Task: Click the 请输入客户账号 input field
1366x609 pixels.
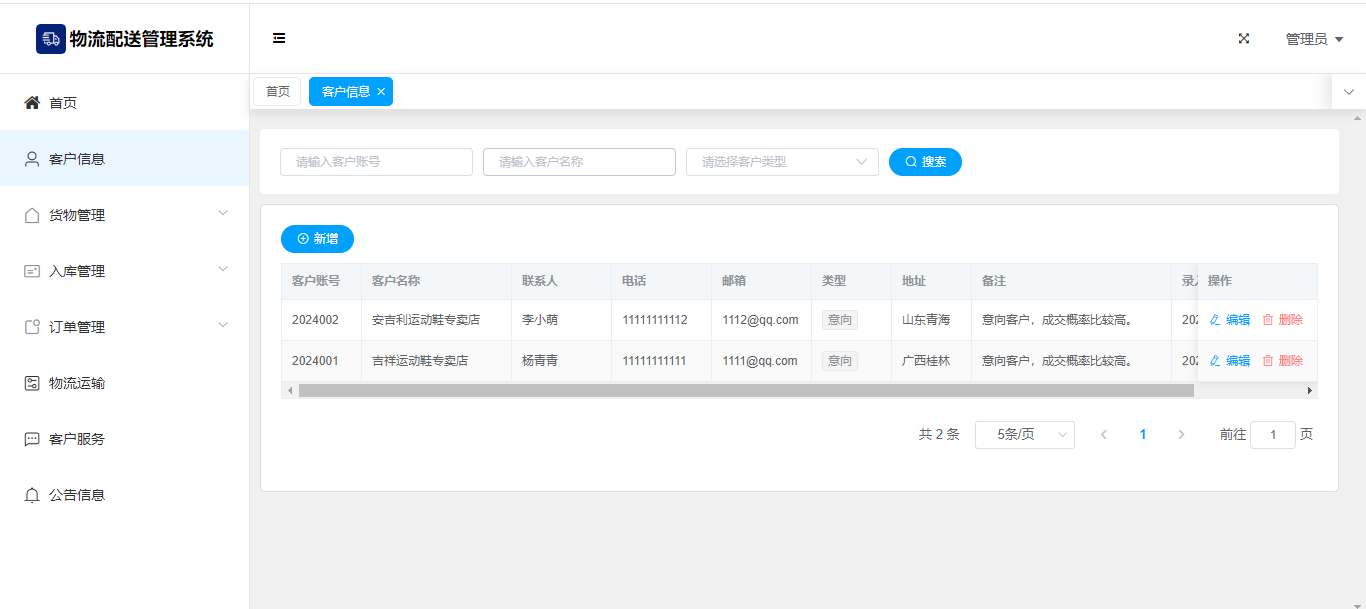Action: pyautogui.click(x=376, y=162)
